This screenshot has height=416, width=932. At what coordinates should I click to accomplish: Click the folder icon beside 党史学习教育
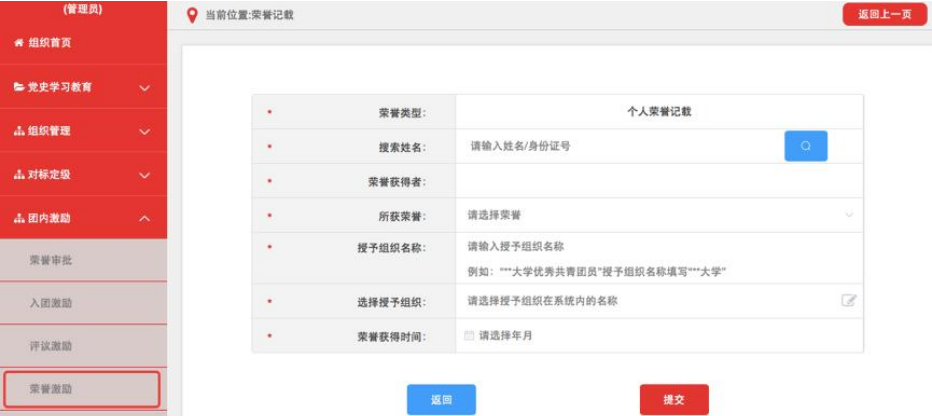point(18,87)
